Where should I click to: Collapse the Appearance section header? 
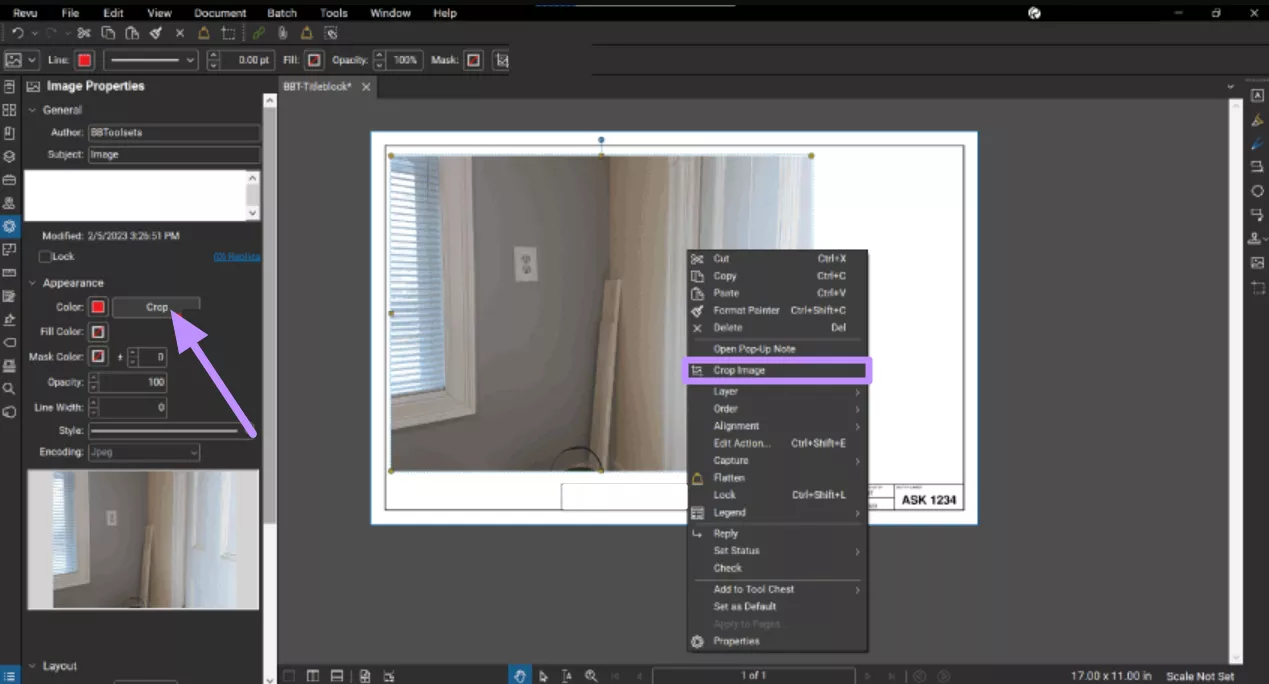pyautogui.click(x=69, y=282)
